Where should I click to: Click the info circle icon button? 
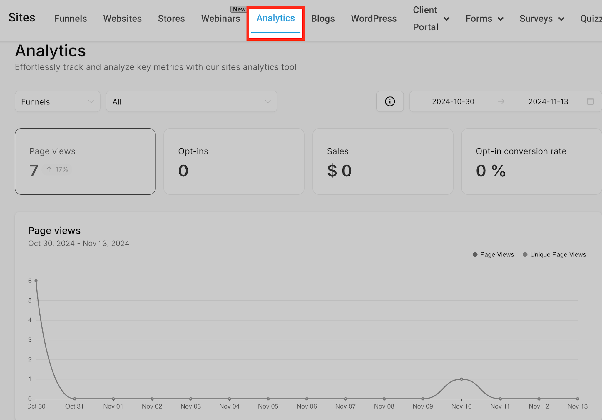pyautogui.click(x=390, y=101)
